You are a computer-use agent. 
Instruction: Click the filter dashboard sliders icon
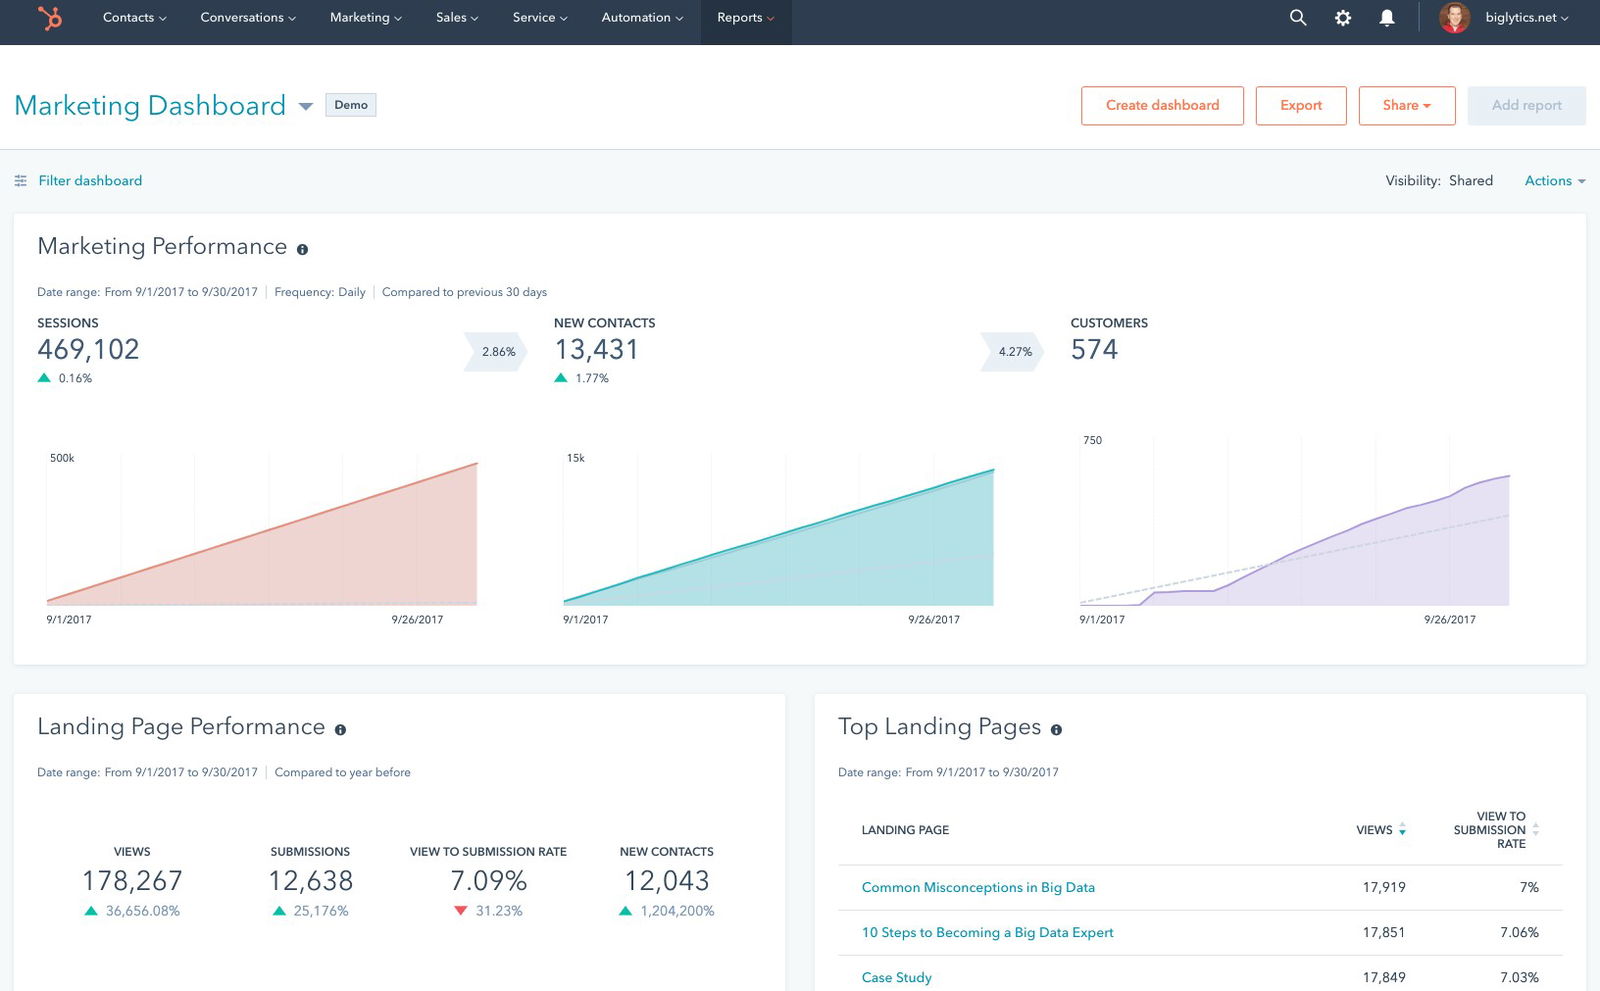(x=20, y=180)
